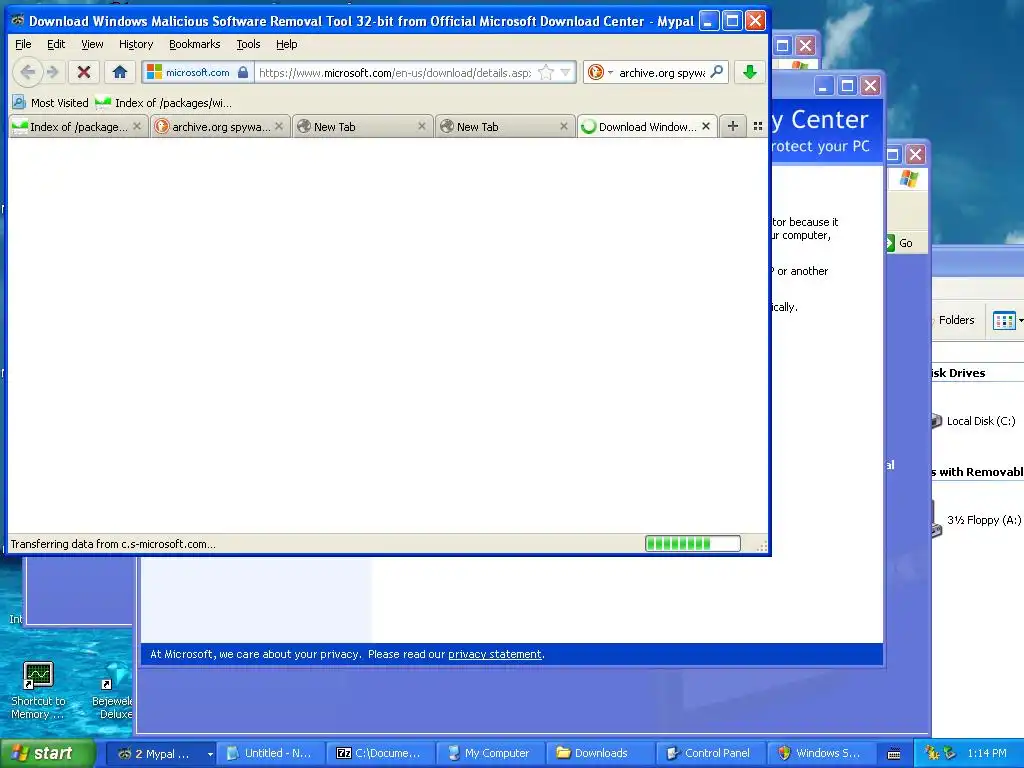
Task: Open the File menu
Action: click(23, 44)
